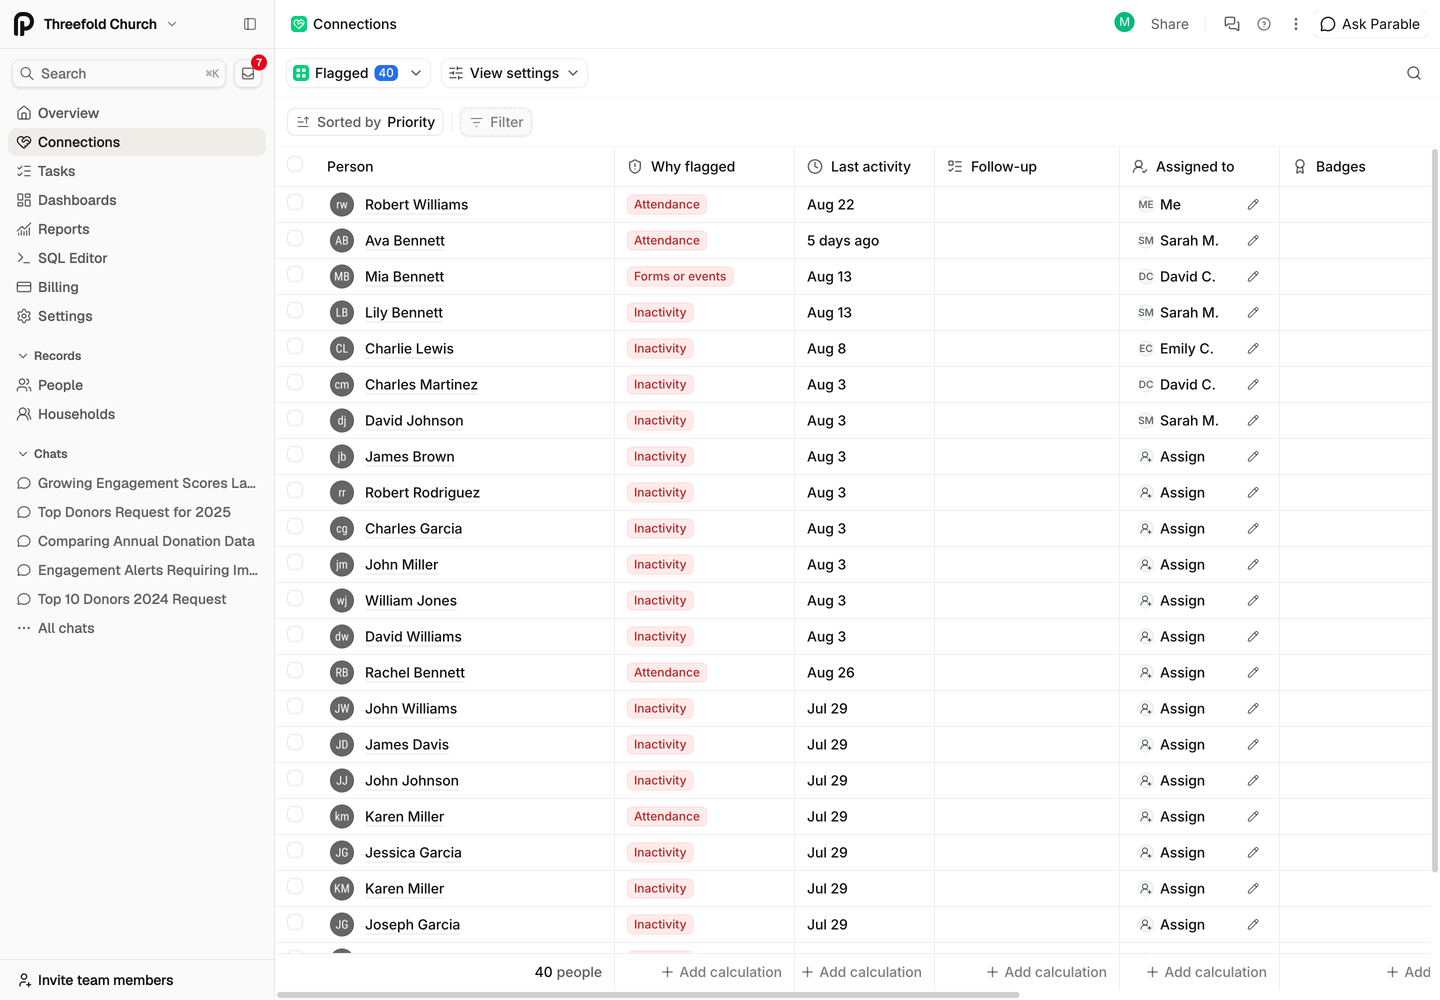Viewport: 1440px width, 1000px height.
Task: Click the Share button
Action: pyautogui.click(x=1169, y=24)
